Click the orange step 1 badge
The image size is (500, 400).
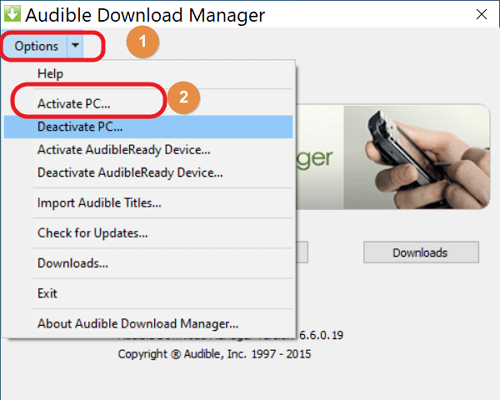point(143,42)
